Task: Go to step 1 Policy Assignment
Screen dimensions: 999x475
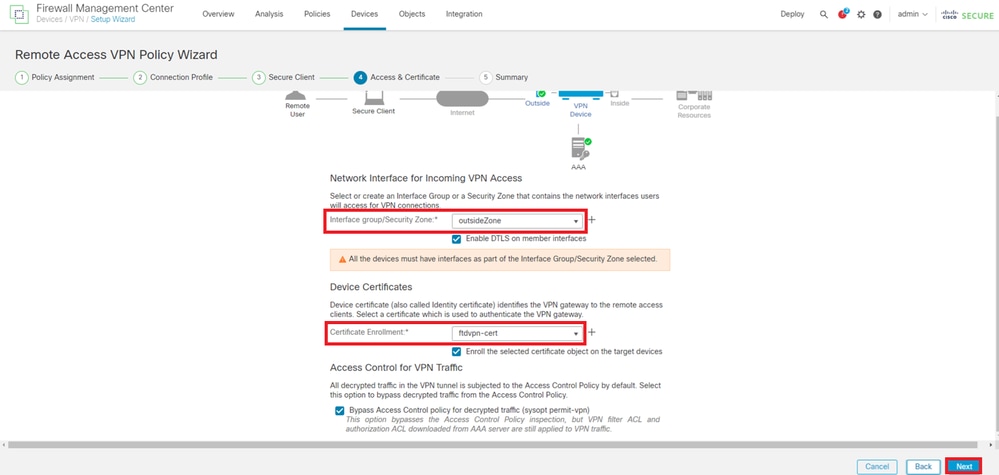Action: (54, 77)
